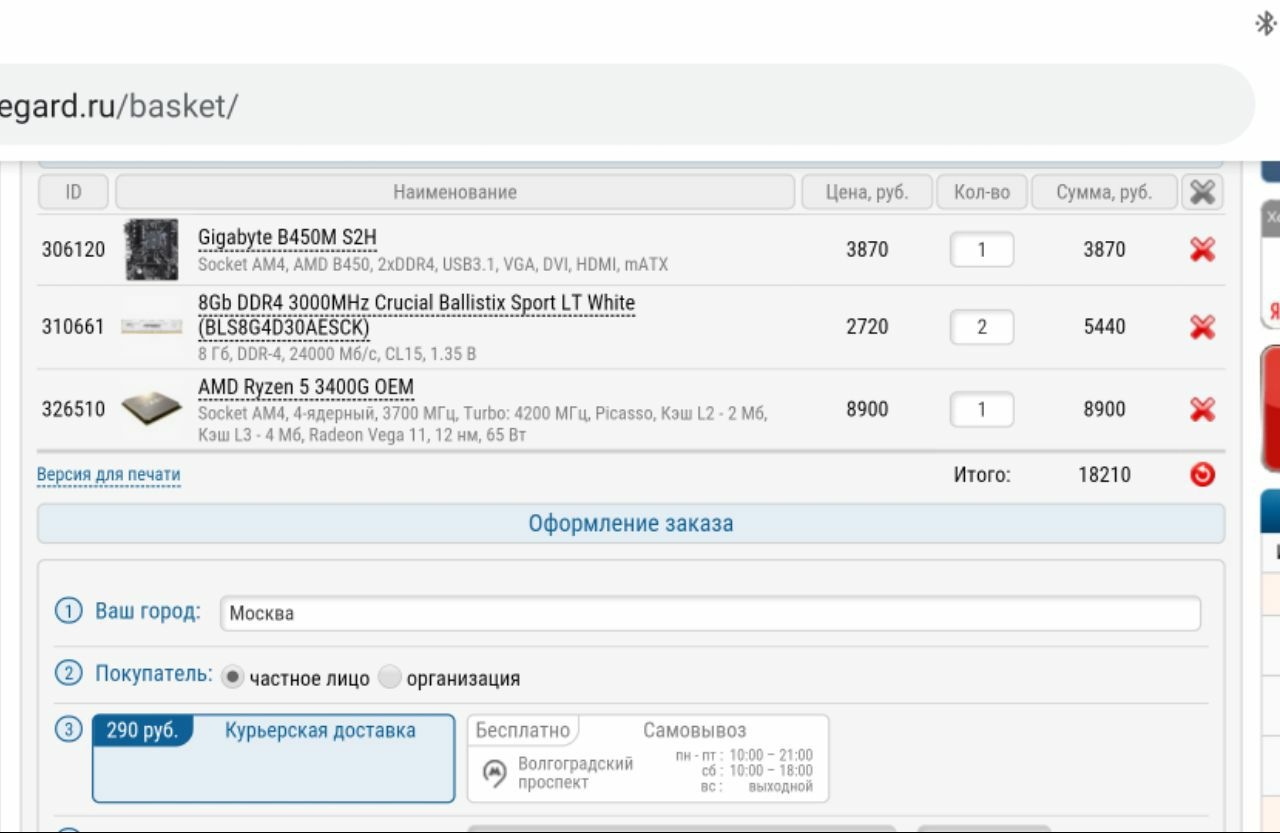This screenshot has height=833, width=1280.
Task: Click the Socket AM4, AMD B450 description text
Action: pos(433,265)
